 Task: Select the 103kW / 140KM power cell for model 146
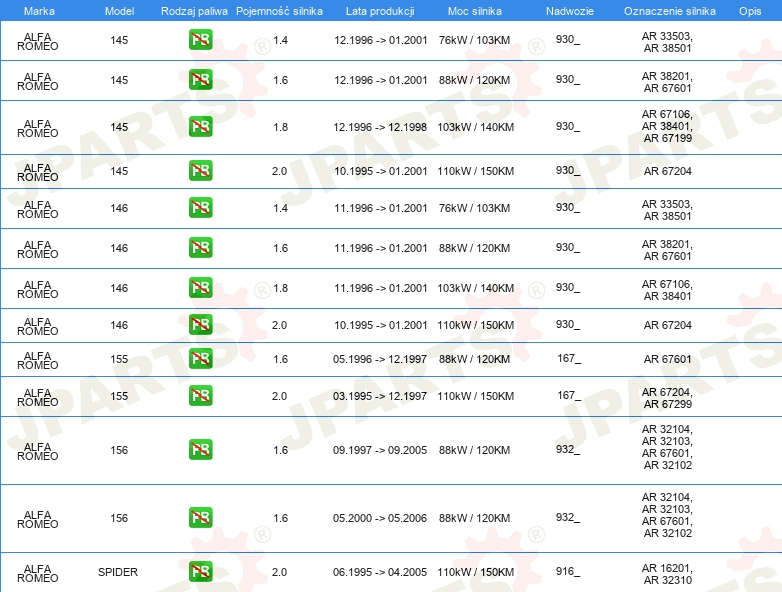tap(475, 288)
